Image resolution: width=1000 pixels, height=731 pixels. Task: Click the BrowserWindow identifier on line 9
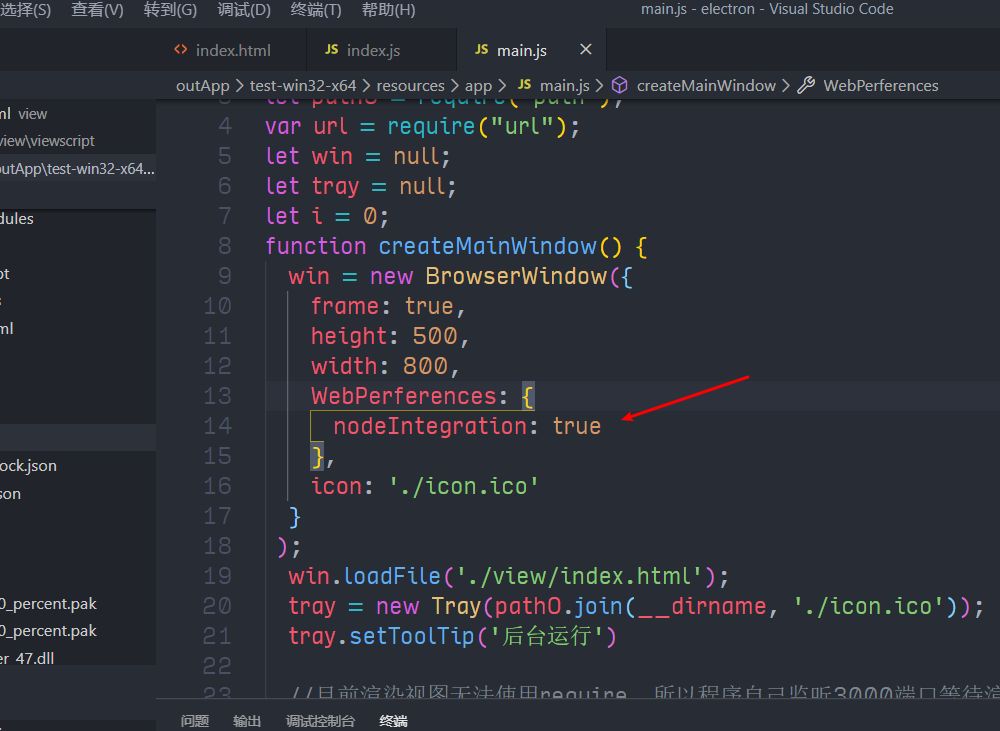[516, 276]
